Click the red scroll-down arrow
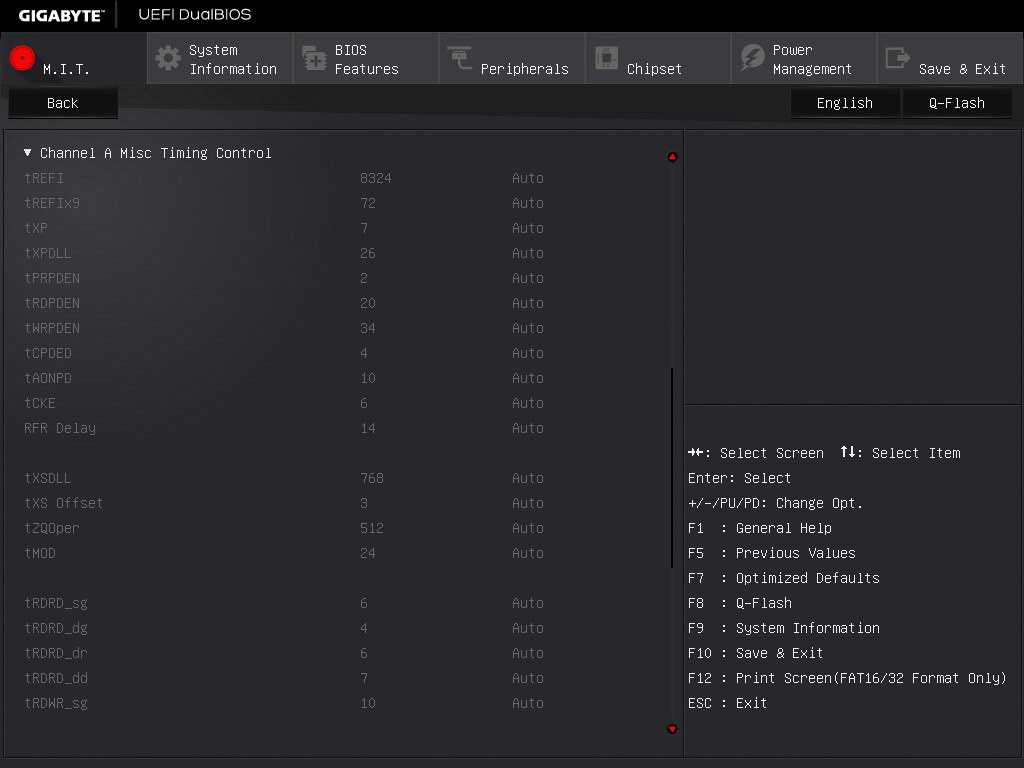This screenshot has width=1024, height=768. click(672, 729)
